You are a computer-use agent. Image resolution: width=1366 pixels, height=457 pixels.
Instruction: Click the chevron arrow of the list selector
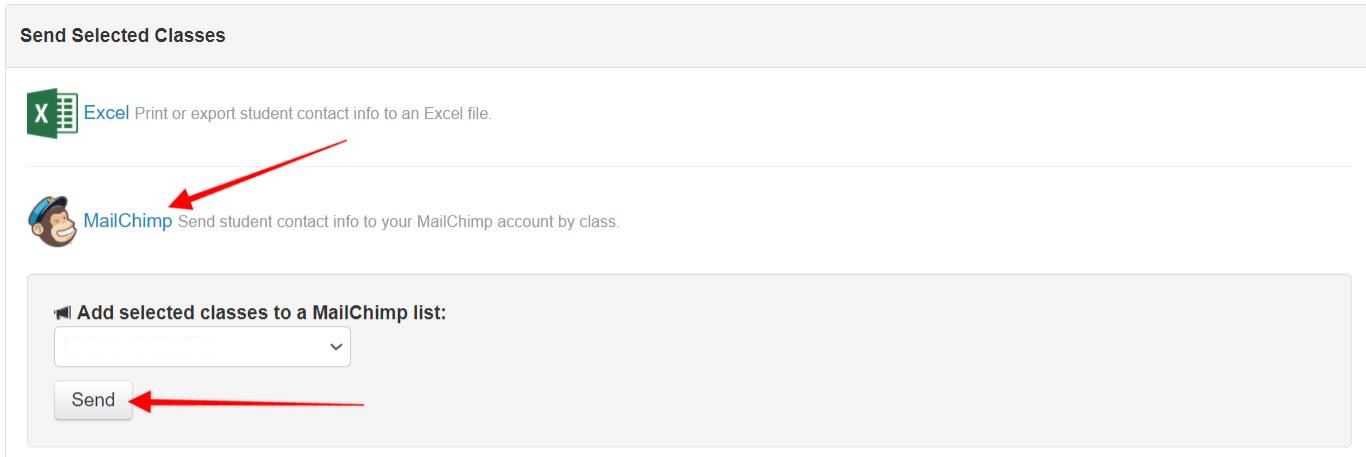335,347
